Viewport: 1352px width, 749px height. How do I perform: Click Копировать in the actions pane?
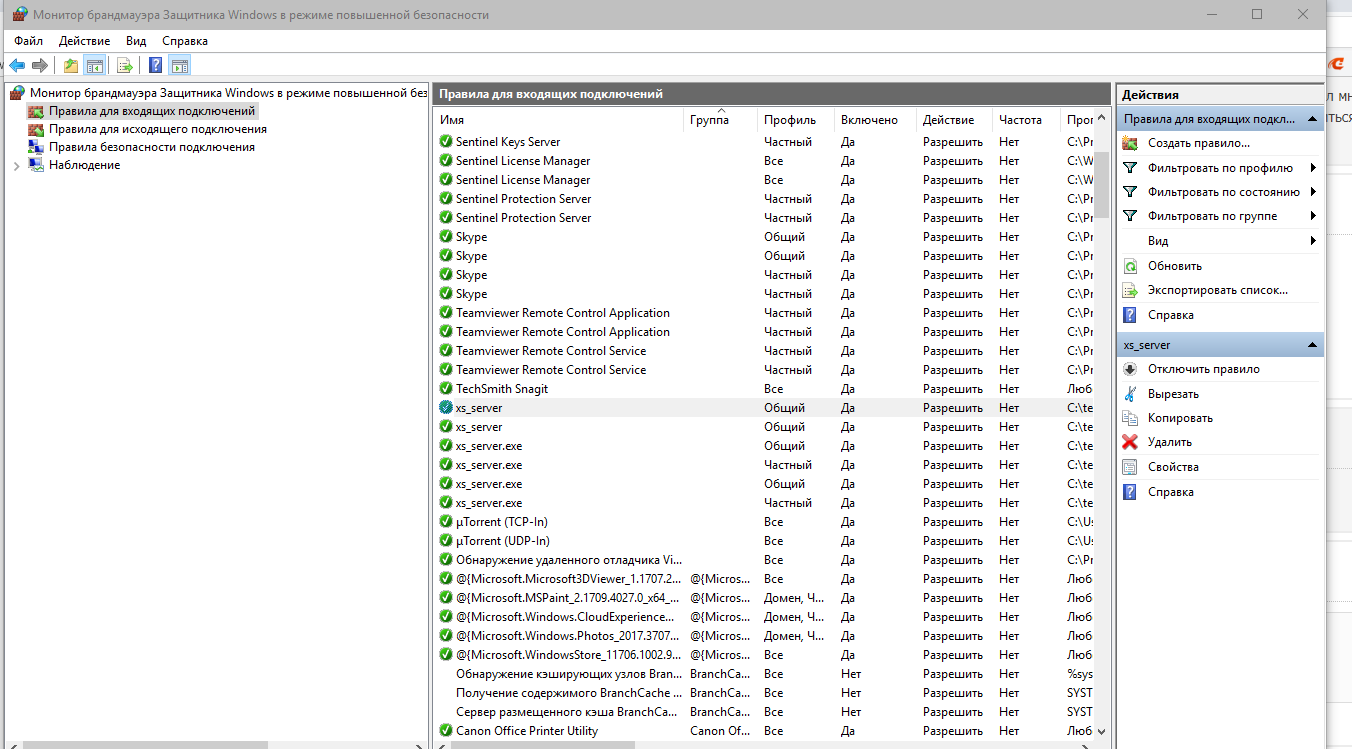1180,418
